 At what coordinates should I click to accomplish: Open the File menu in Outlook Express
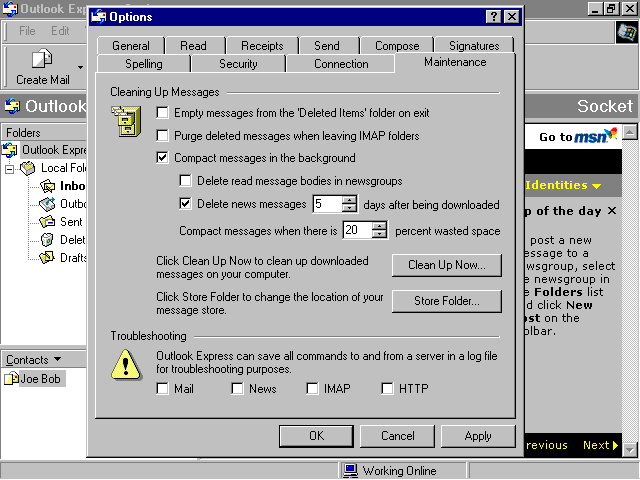coord(27,31)
